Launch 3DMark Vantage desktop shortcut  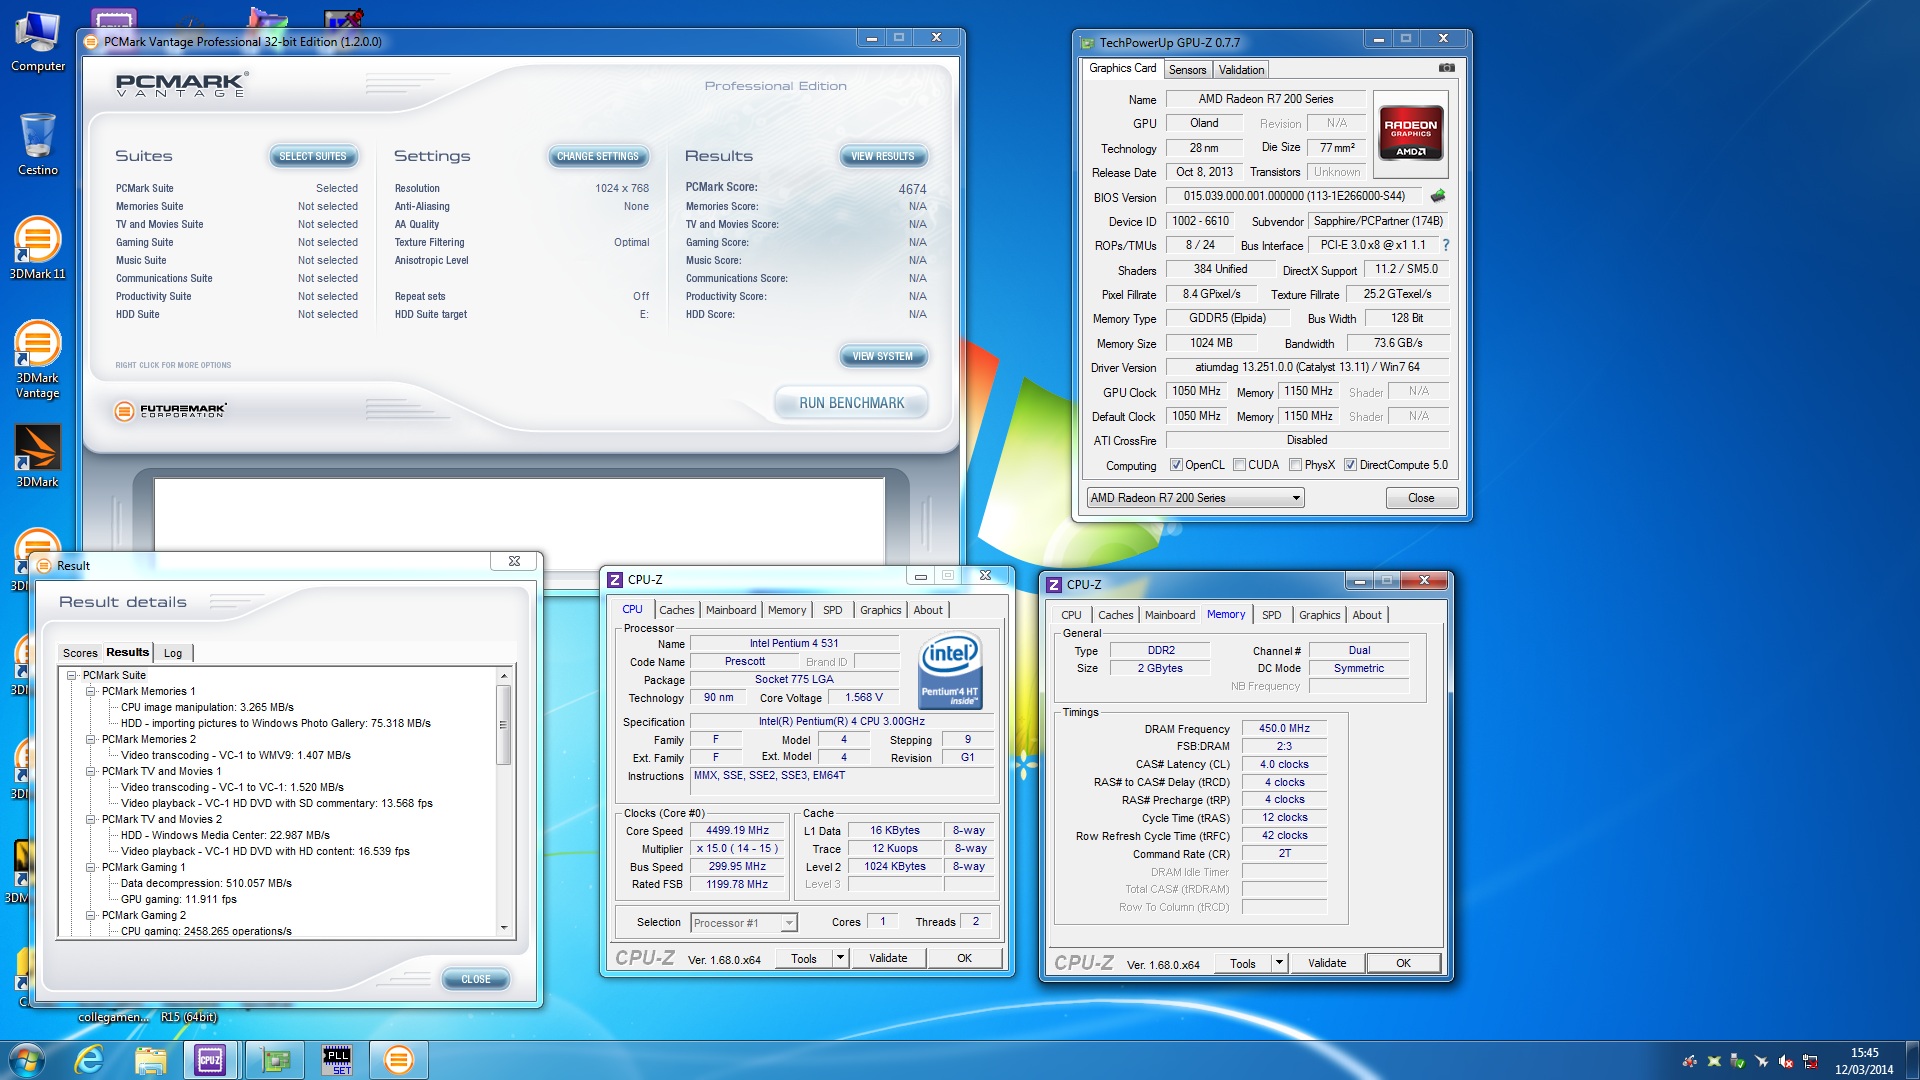coord(37,358)
